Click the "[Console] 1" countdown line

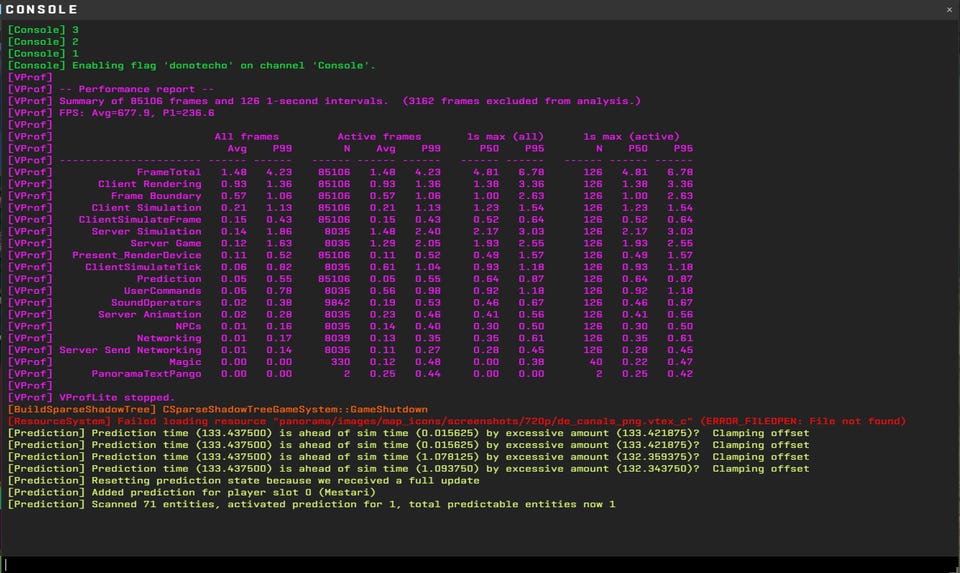pos(43,54)
